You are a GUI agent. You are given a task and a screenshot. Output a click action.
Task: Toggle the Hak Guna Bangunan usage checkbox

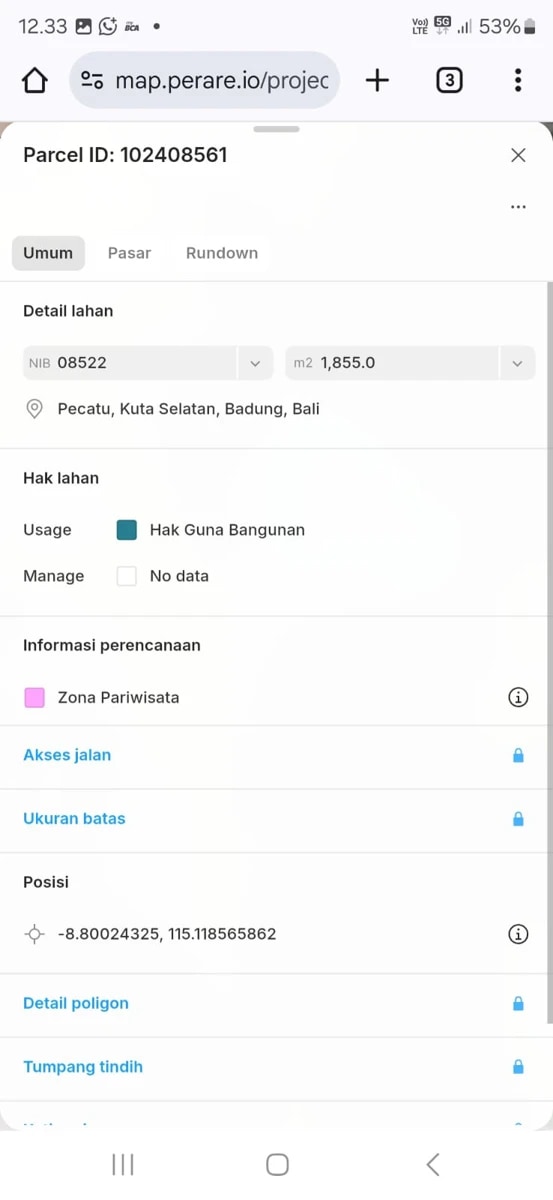coord(126,530)
